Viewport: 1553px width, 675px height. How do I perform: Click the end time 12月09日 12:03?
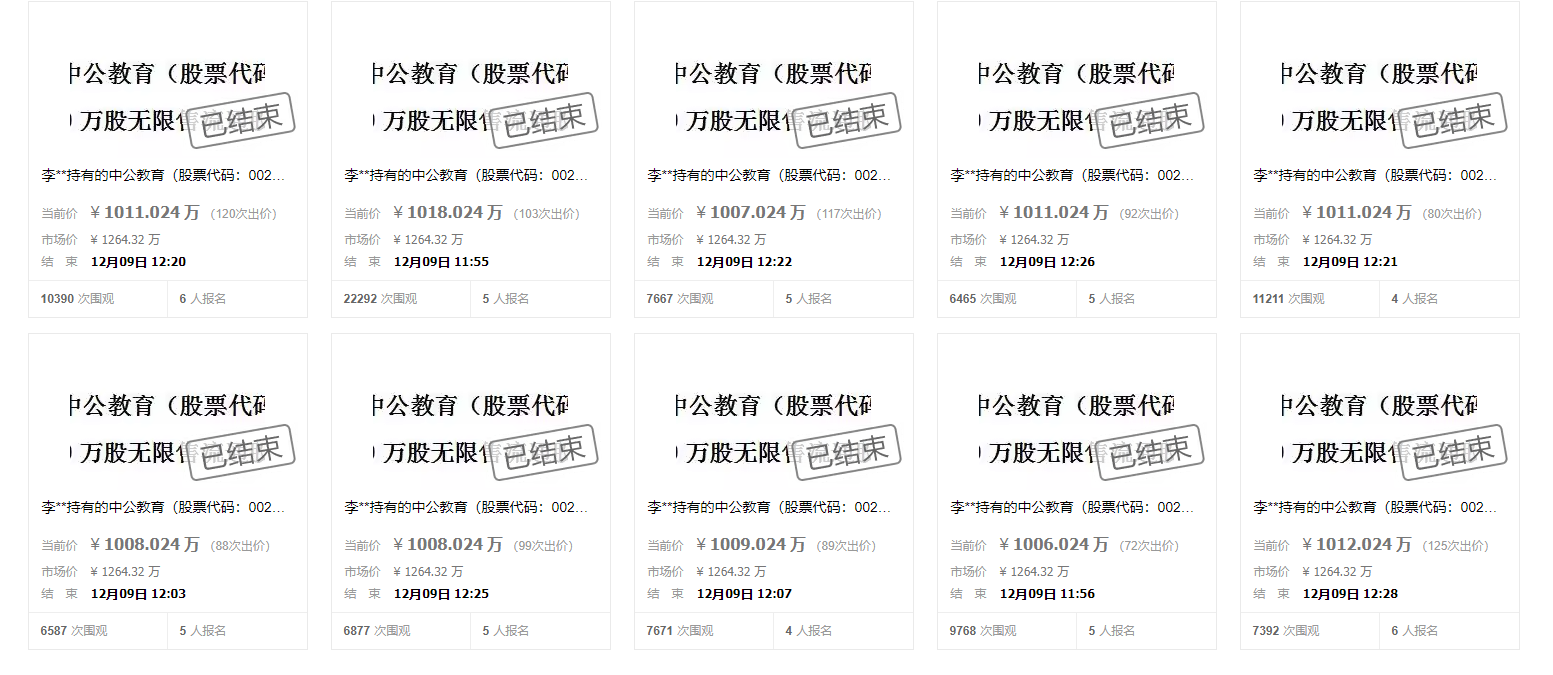139,594
